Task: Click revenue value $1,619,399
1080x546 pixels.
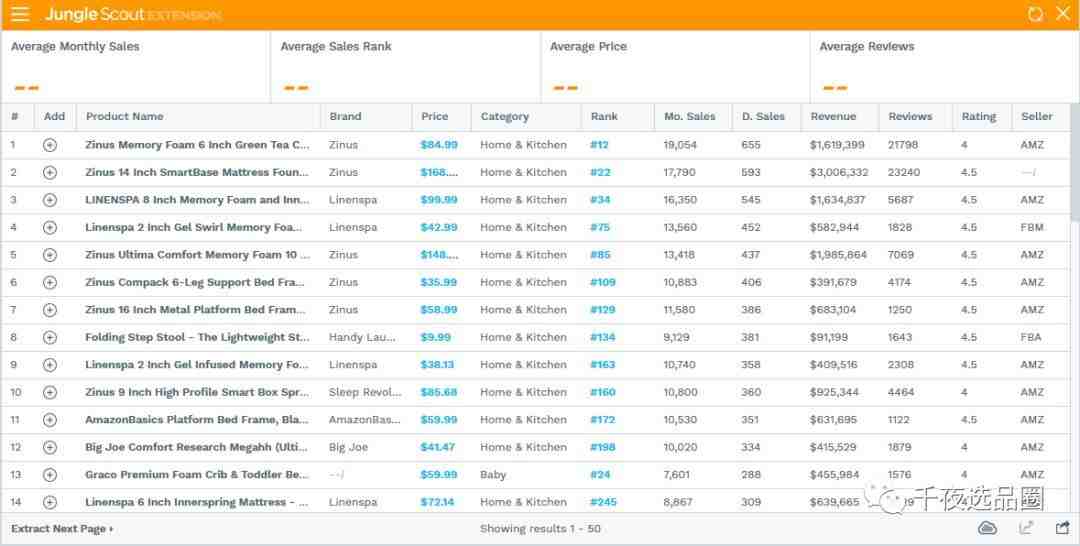Action: 838,145
